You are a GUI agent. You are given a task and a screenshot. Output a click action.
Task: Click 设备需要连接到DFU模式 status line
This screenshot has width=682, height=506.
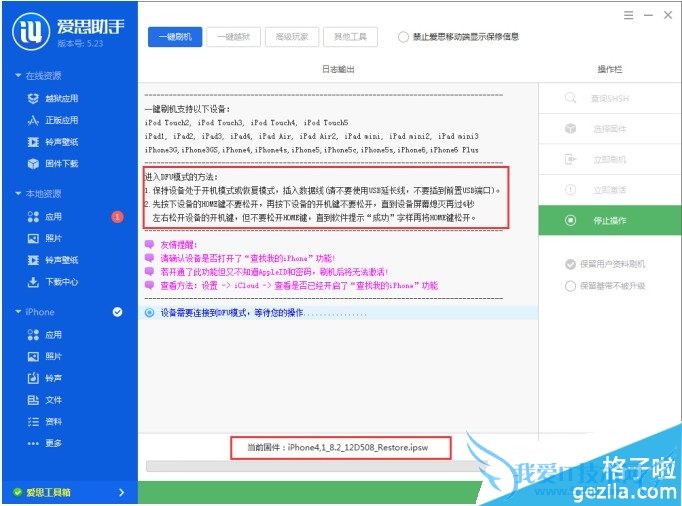[x=338, y=313]
